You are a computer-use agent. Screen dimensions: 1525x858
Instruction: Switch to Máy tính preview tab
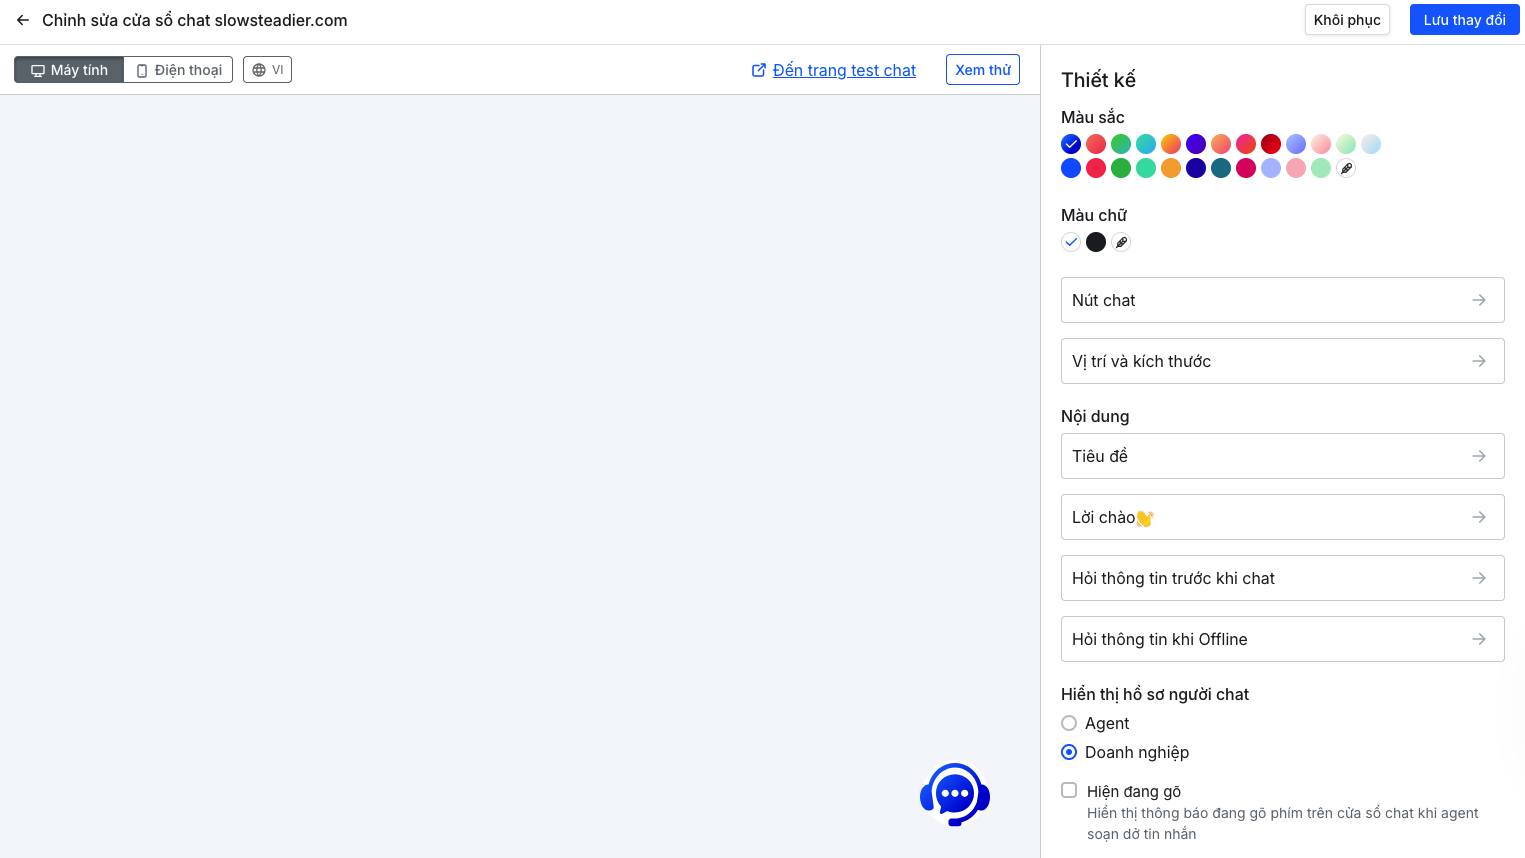[x=69, y=70]
